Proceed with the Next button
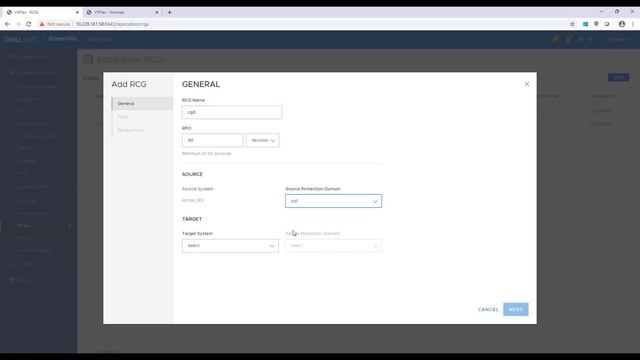The image size is (640, 360). pyautogui.click(x=516, y=309)
